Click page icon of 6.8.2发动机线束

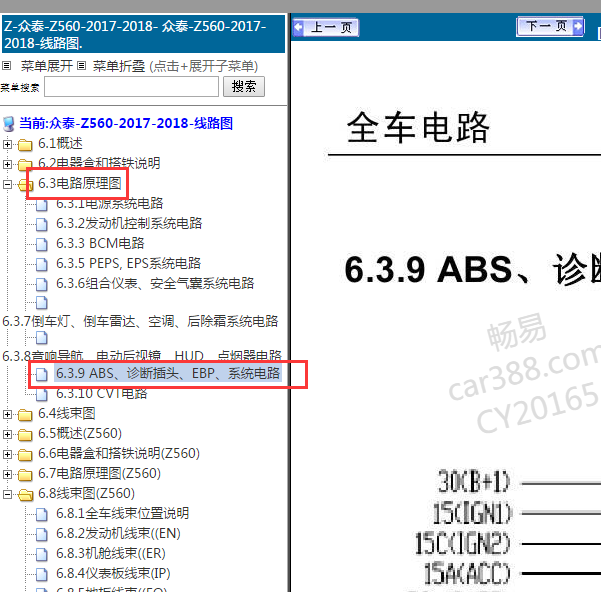[42, 535]
